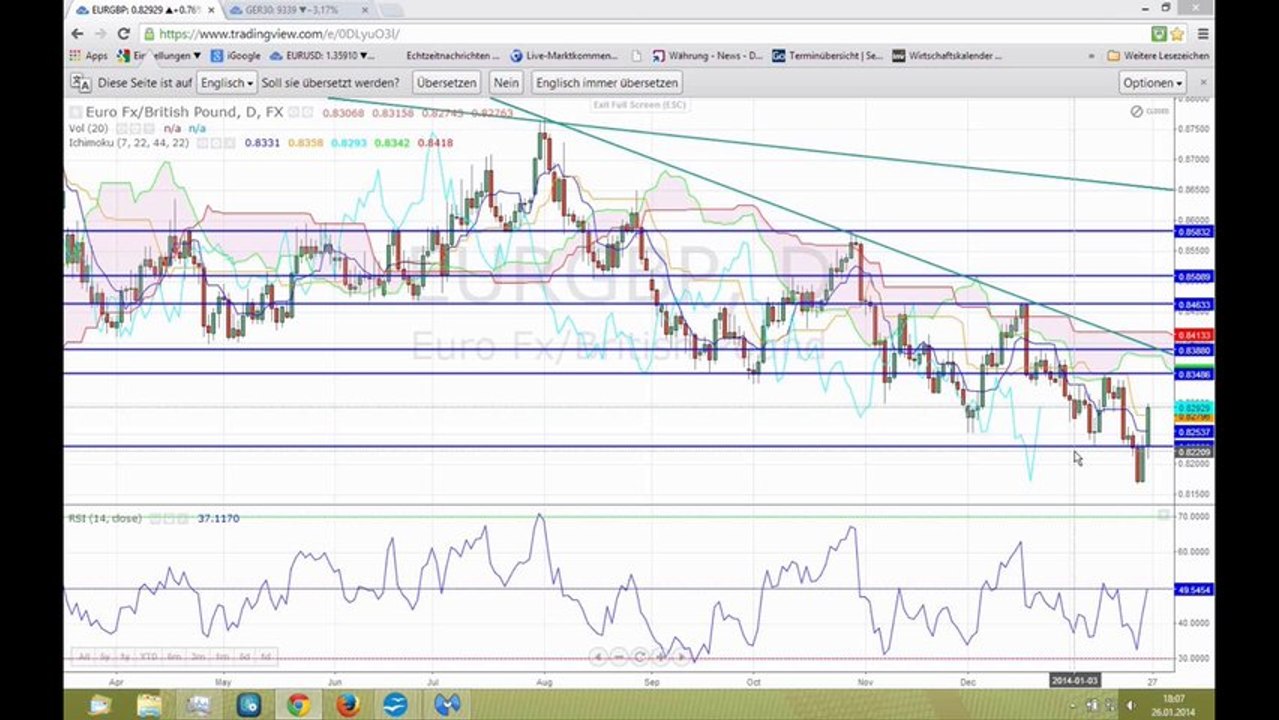
Task: Select the 0.82209 horizontal line label
Action: tap(1193, 453)
